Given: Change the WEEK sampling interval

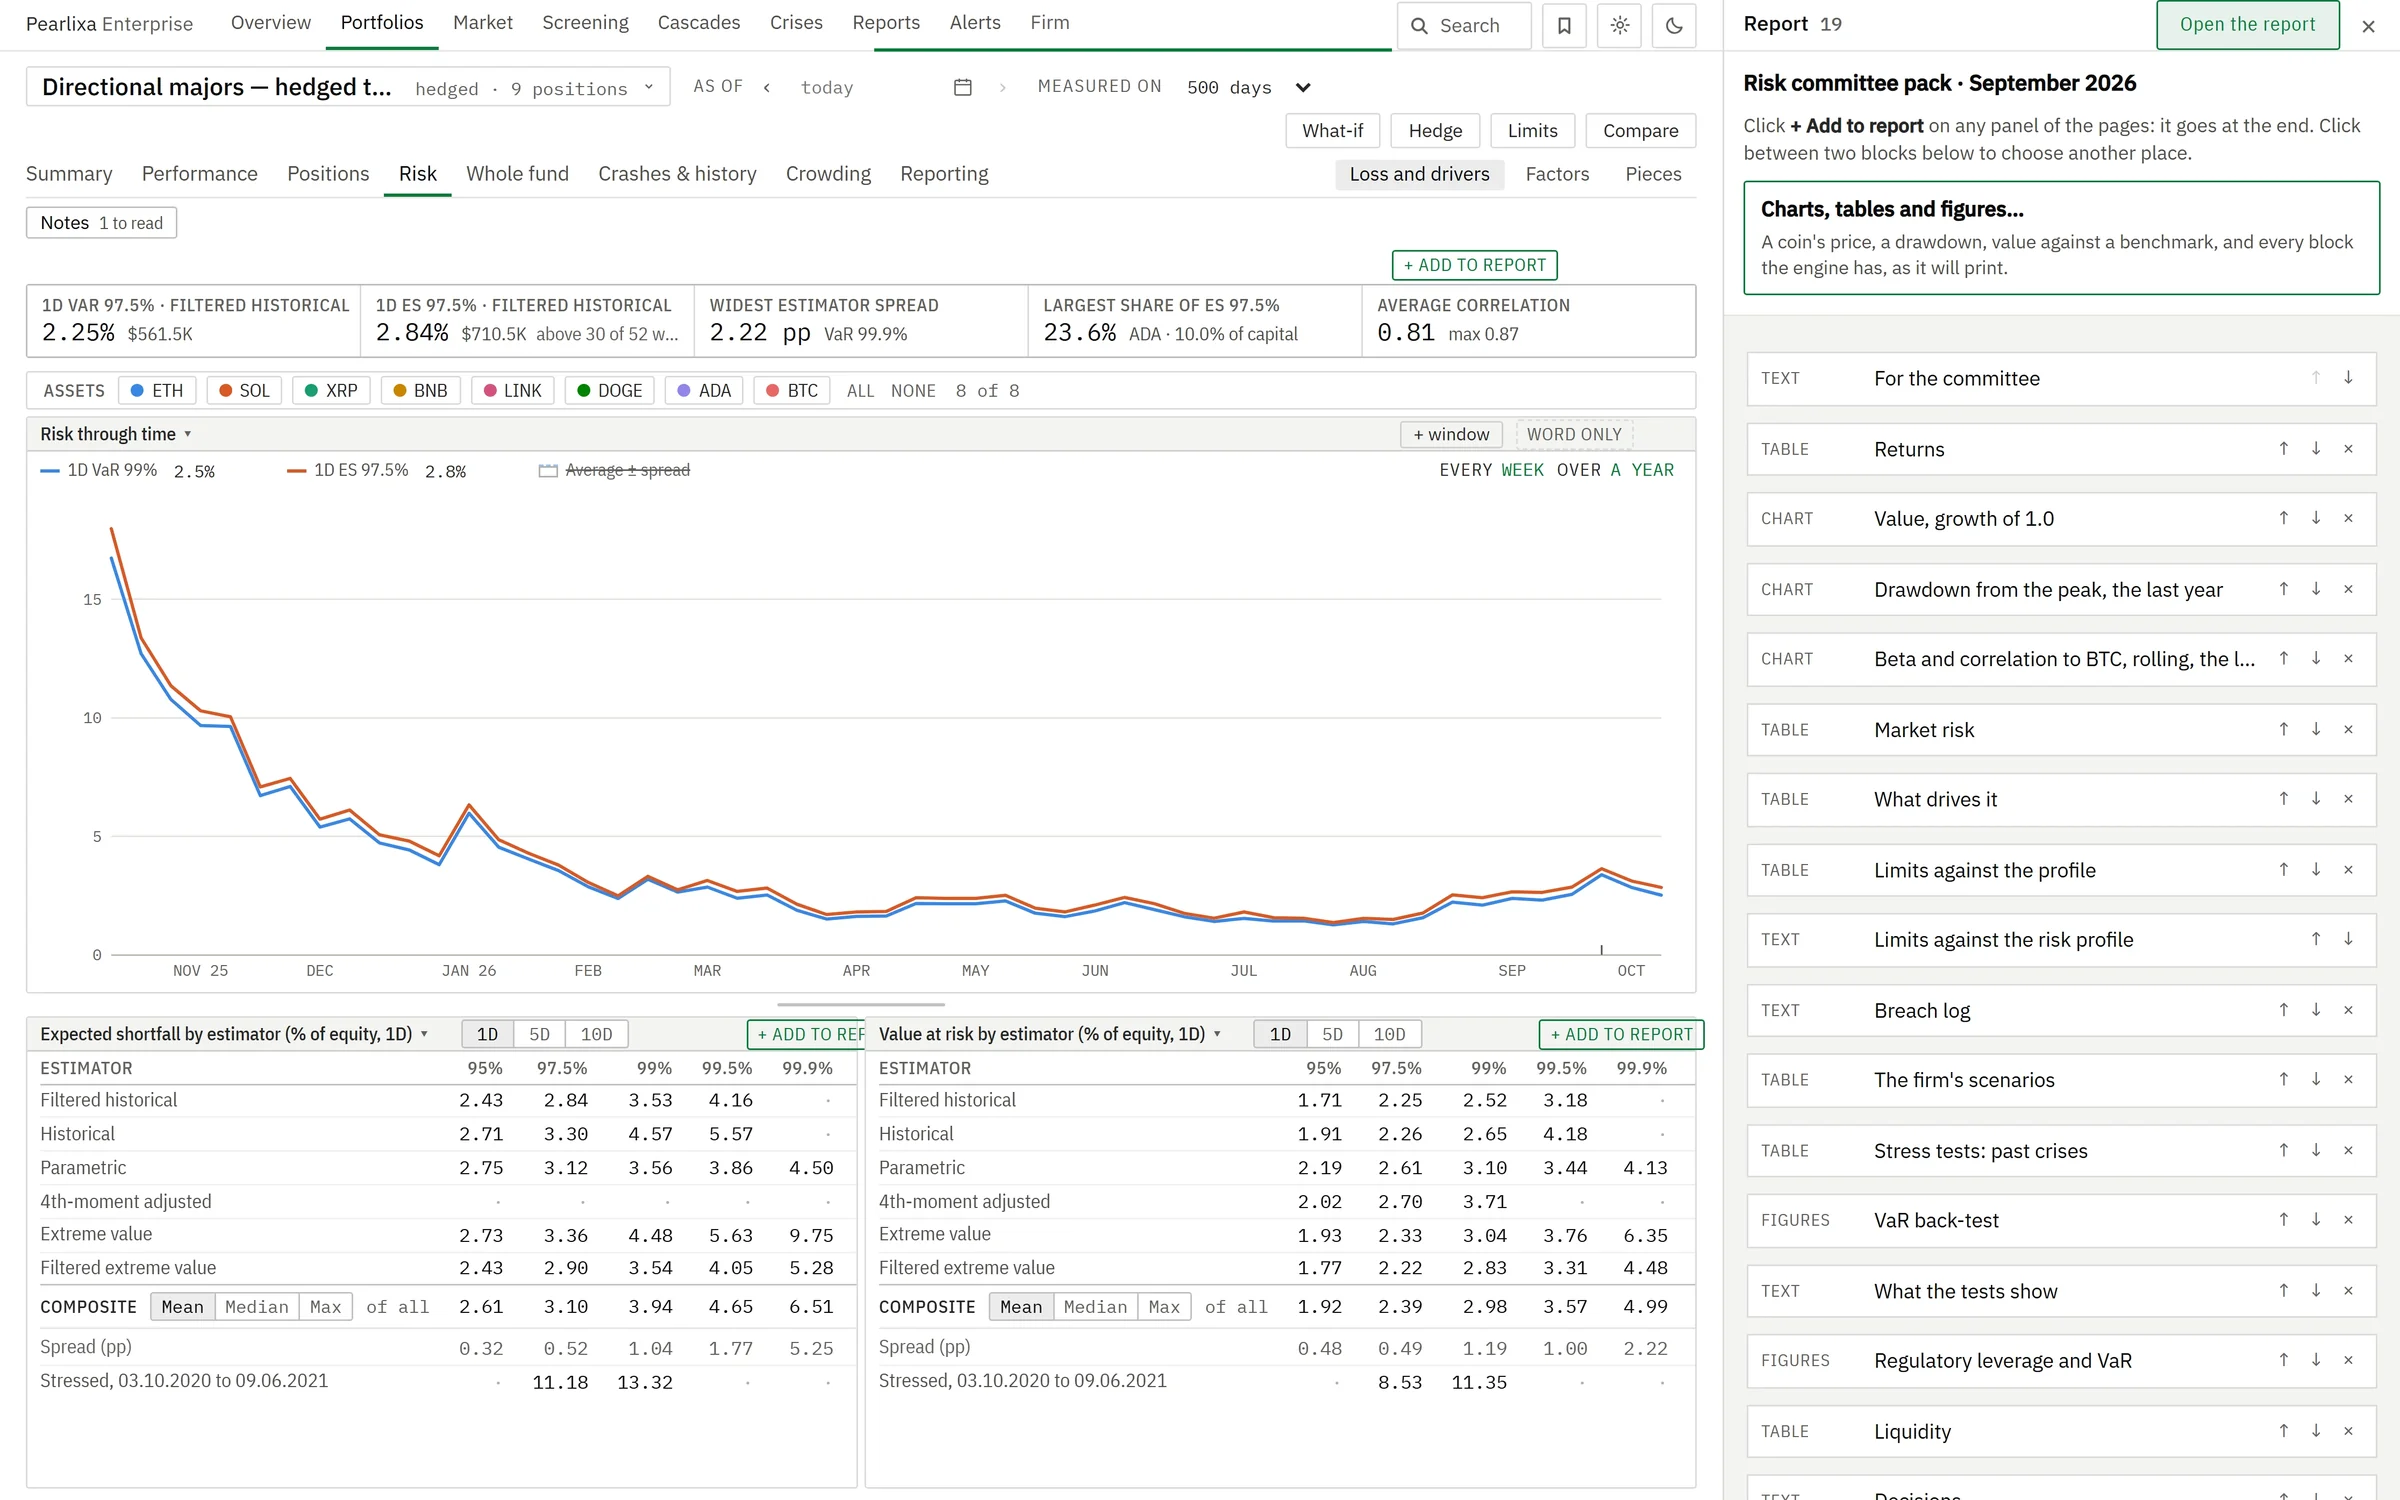Looking at the screenshot, I should (1522, 470).
